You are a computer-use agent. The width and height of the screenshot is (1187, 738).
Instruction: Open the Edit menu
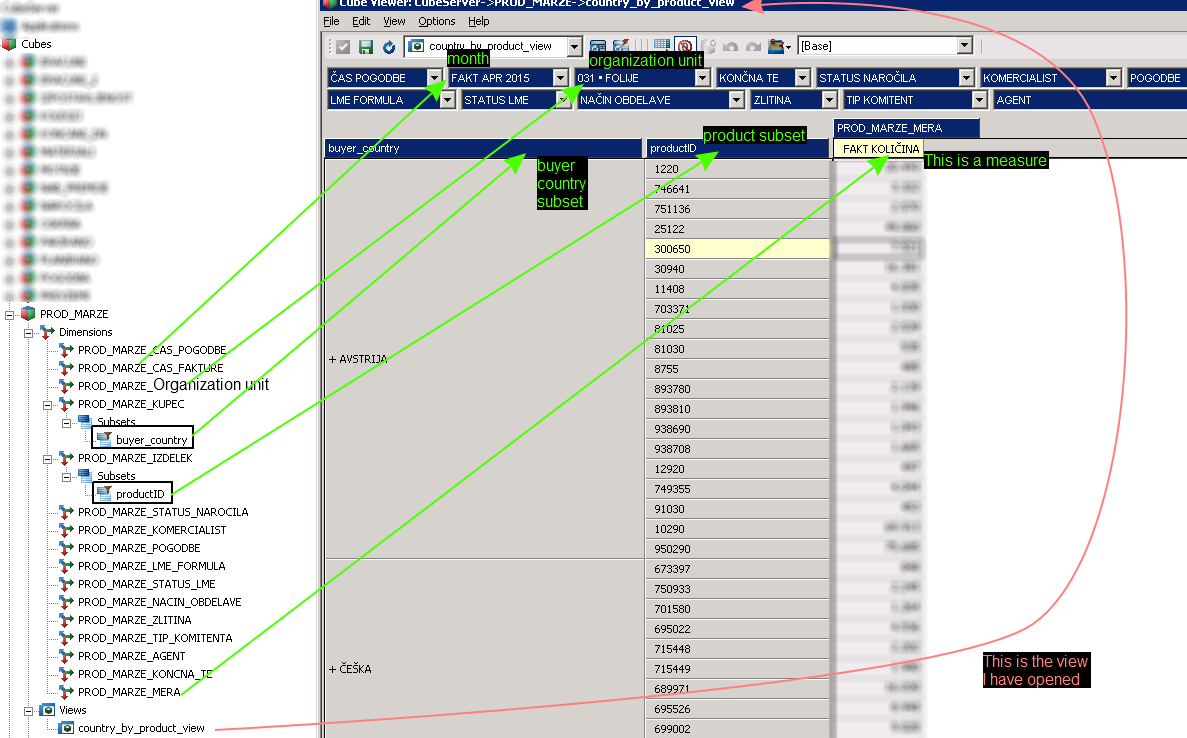click(361, 21)
